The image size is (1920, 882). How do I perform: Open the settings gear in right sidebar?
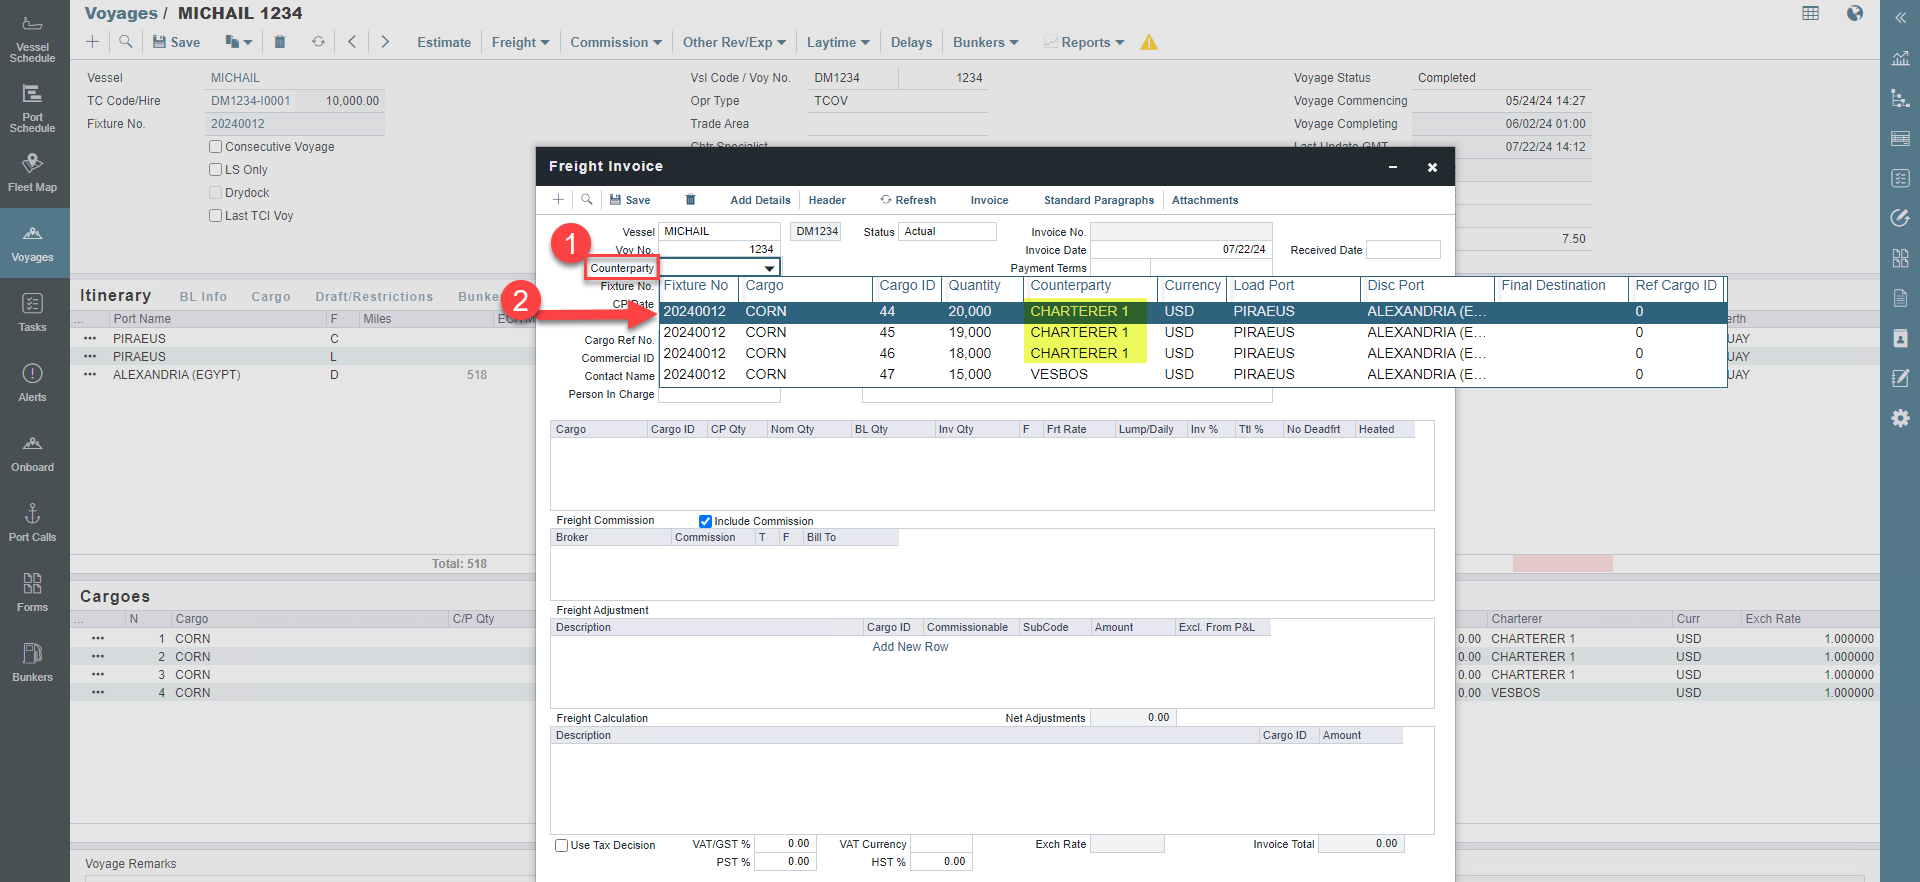1900,418
